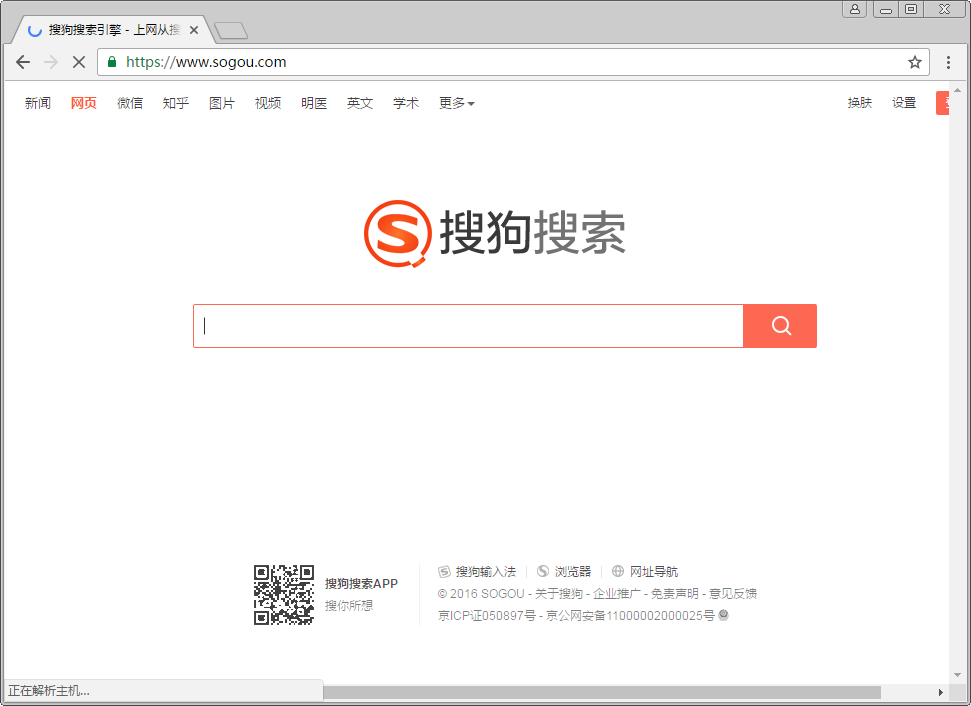Image resolution: width=971 pixels, height=706 pixels.
Task: Click the down arrow of vertical scrollbar
Action: pos(957,675)
